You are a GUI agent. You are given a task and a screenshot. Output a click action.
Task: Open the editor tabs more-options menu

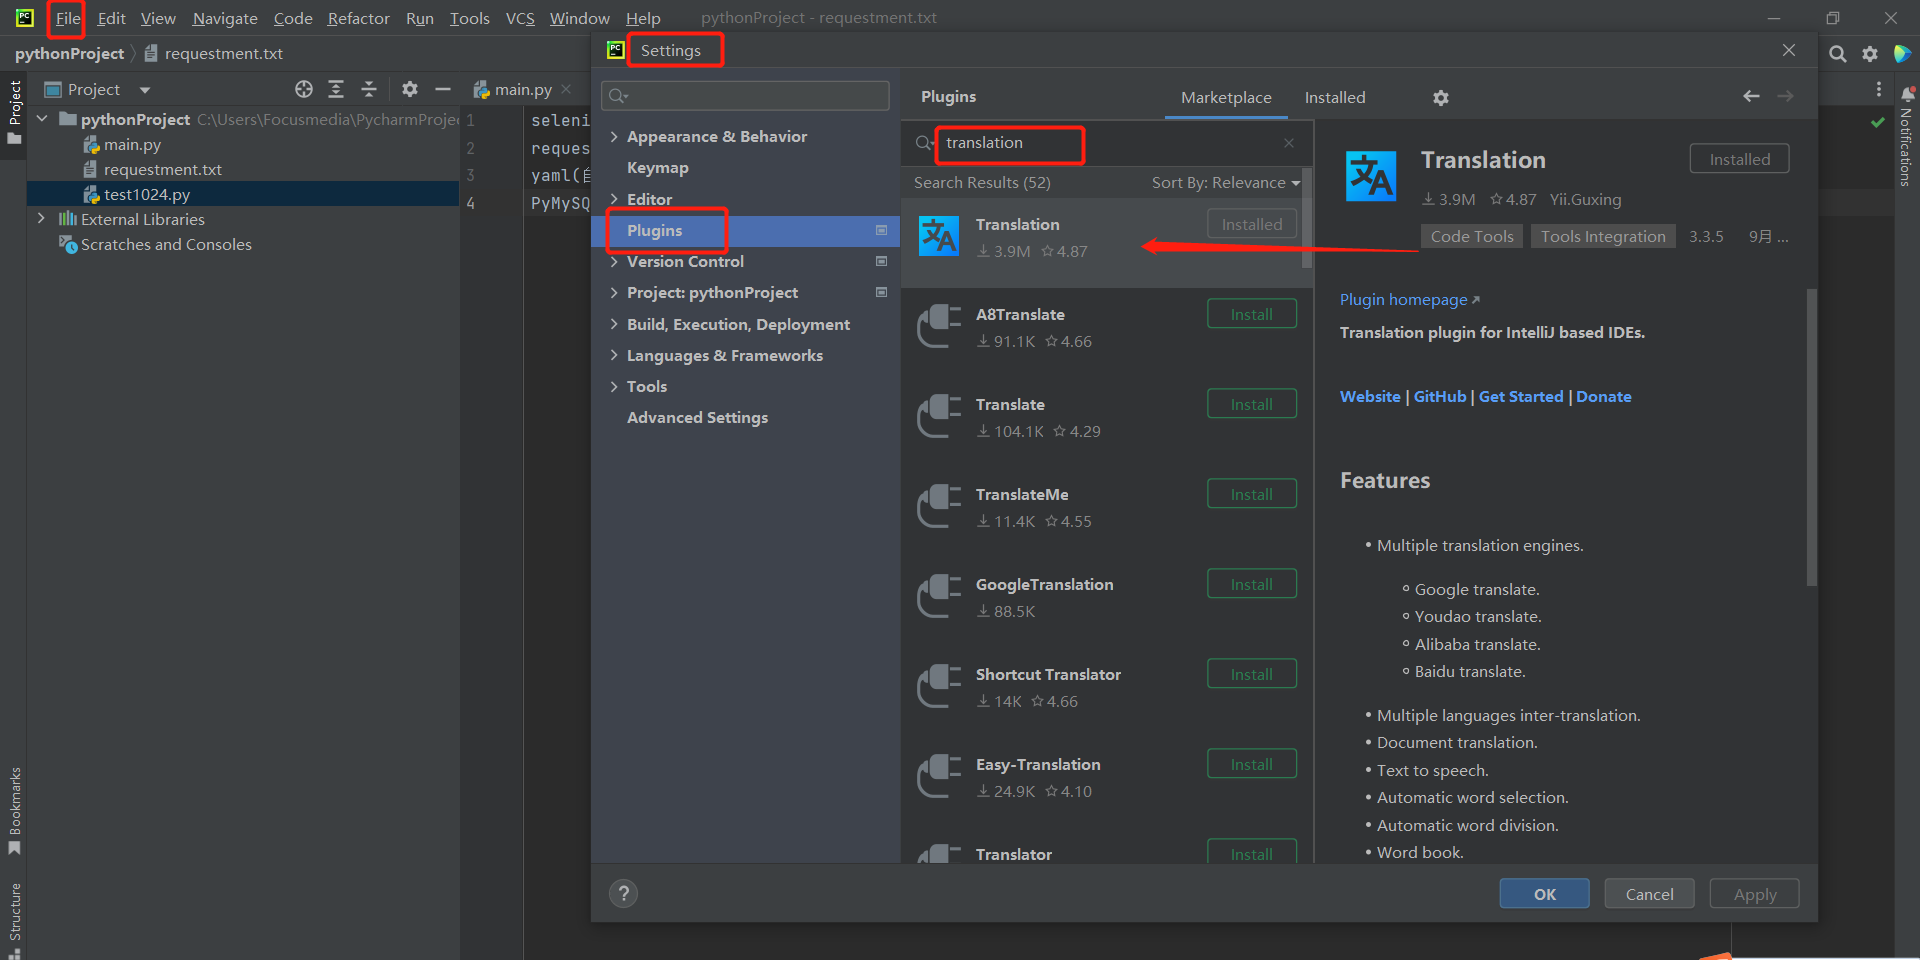(x=1879, y=89)
